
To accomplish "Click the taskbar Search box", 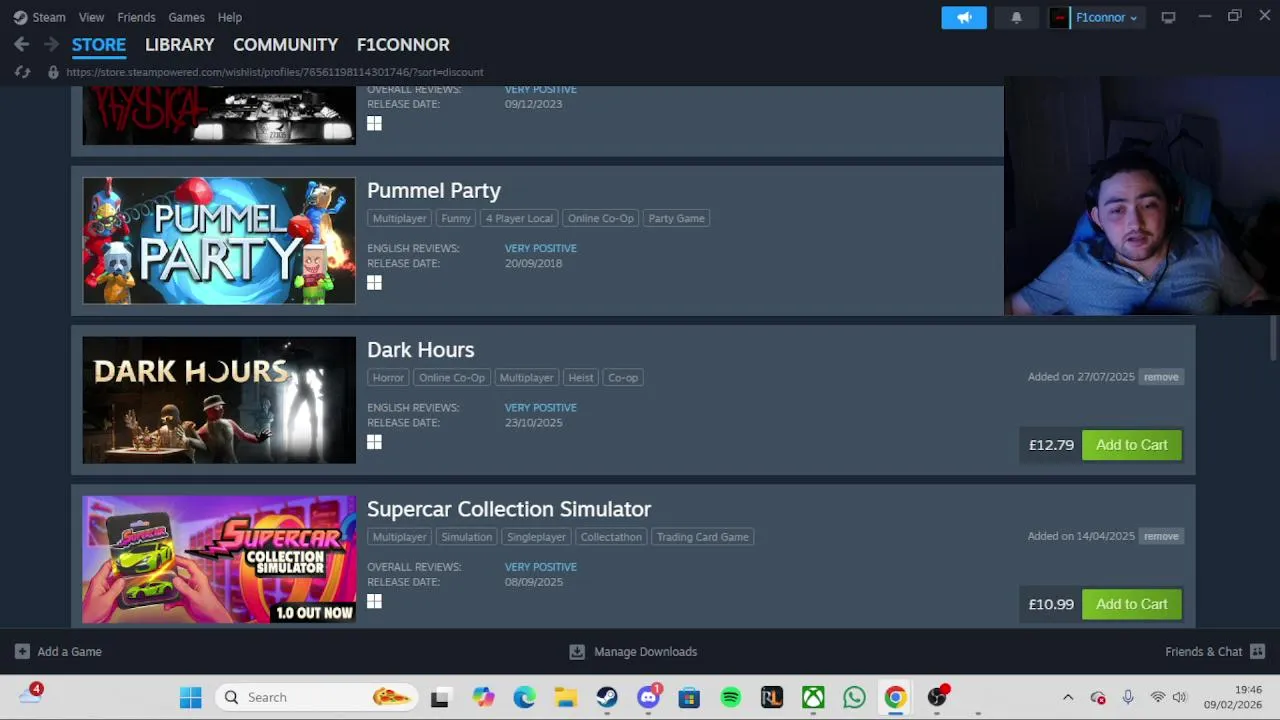I will tap(316, 697).
